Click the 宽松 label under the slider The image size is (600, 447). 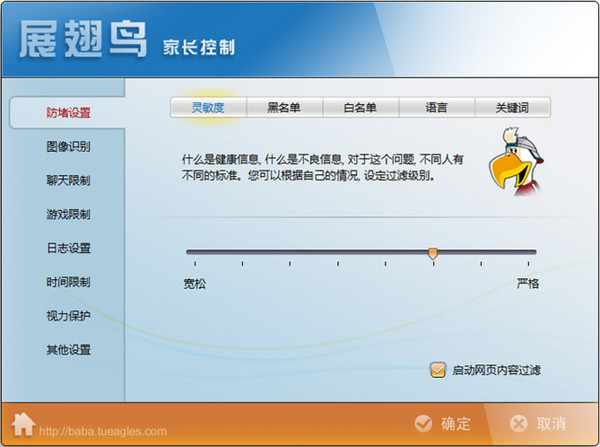(x=194, y=284)
